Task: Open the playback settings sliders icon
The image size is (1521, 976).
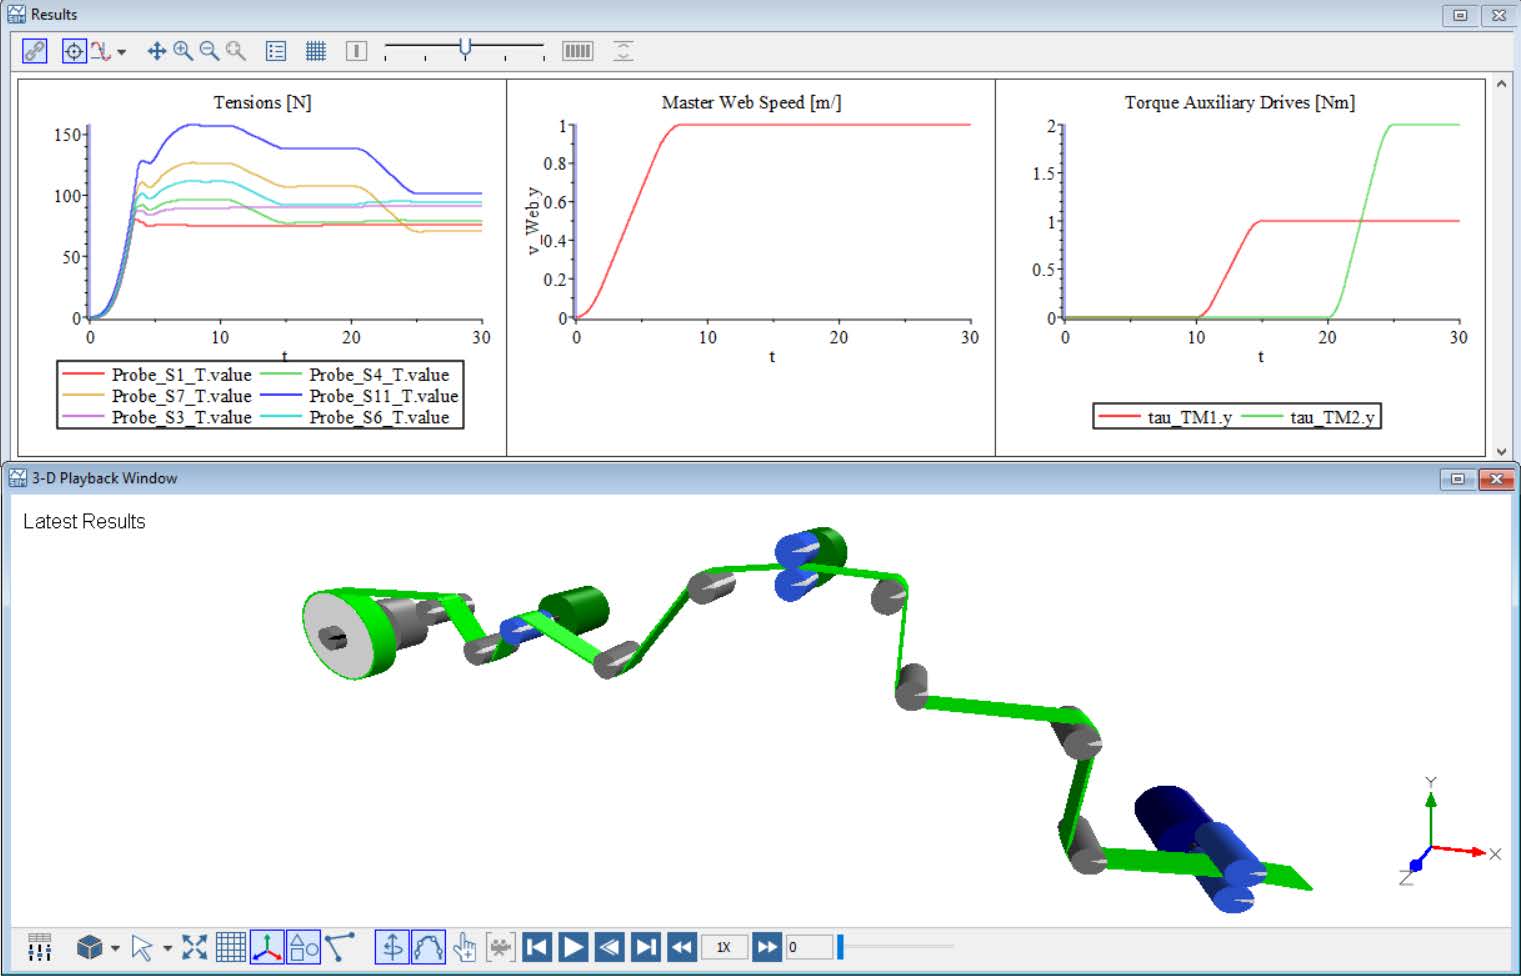Action: coord(40,947)
